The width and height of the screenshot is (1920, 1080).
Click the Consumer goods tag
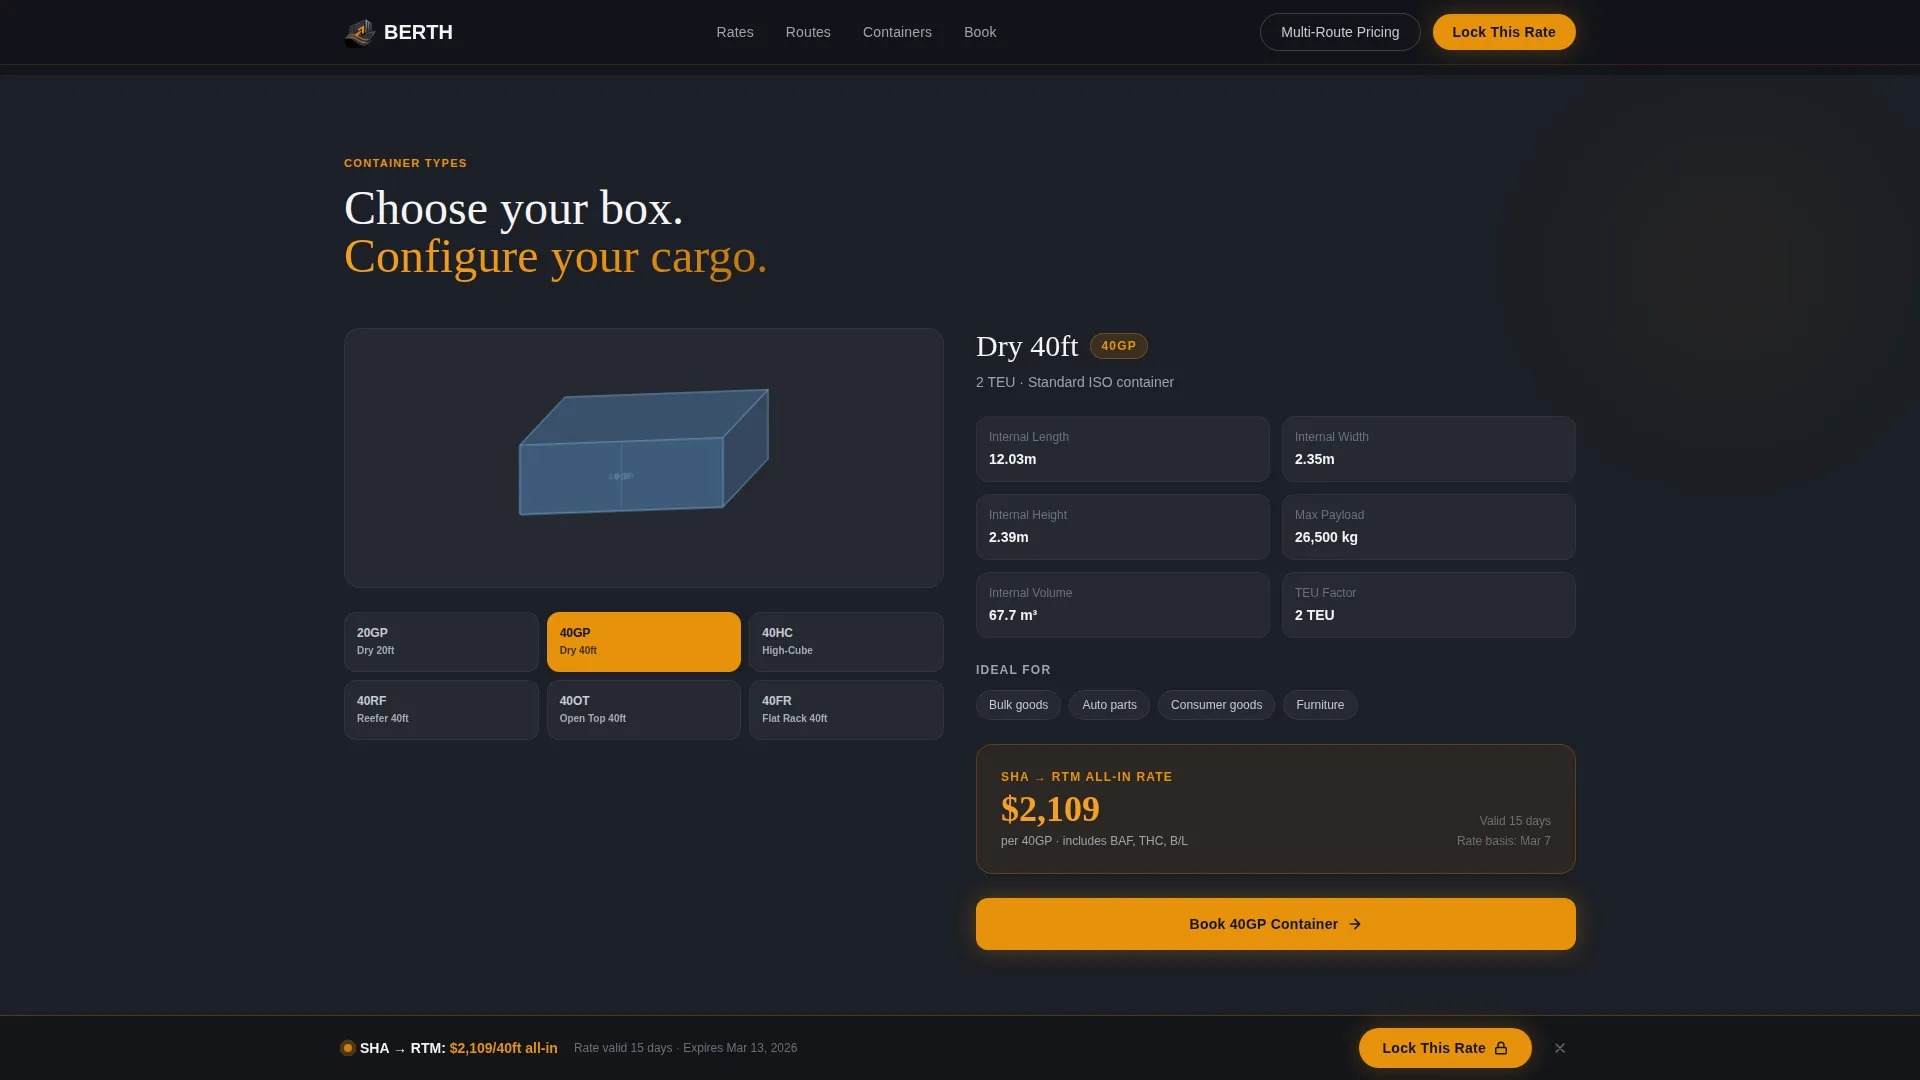point(1216,705)
